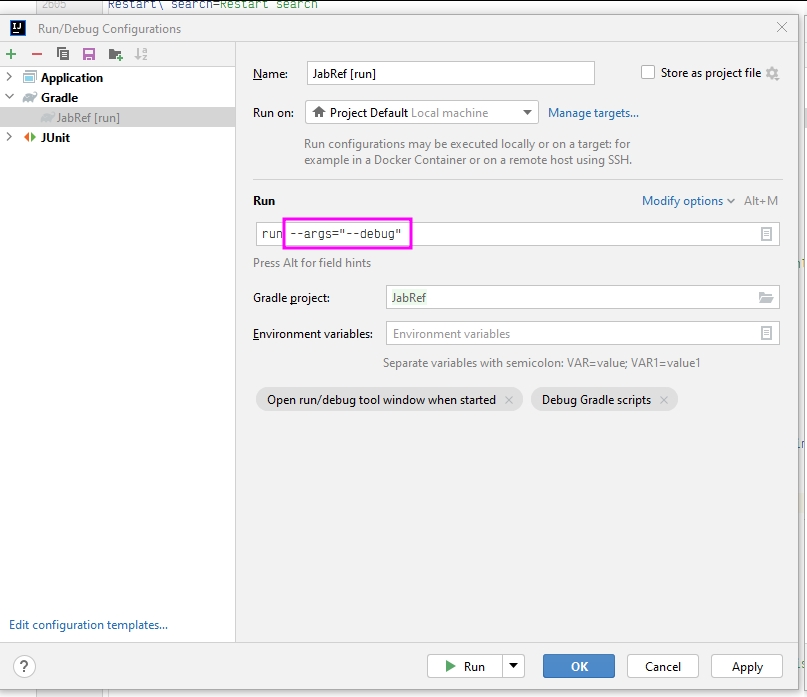Browse for the Gradle project folder

click(x=766, y=298)
